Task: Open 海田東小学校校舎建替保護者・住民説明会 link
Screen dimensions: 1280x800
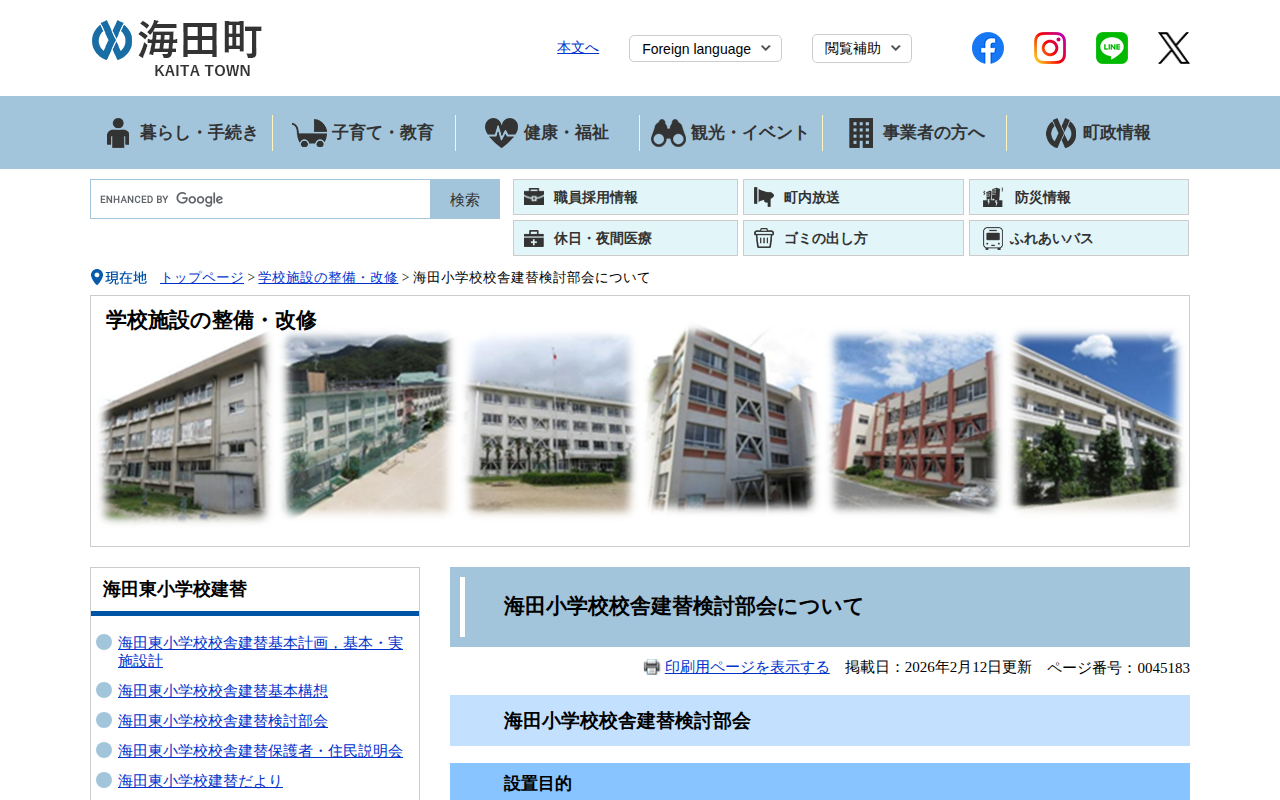Action: click(260, 750)
